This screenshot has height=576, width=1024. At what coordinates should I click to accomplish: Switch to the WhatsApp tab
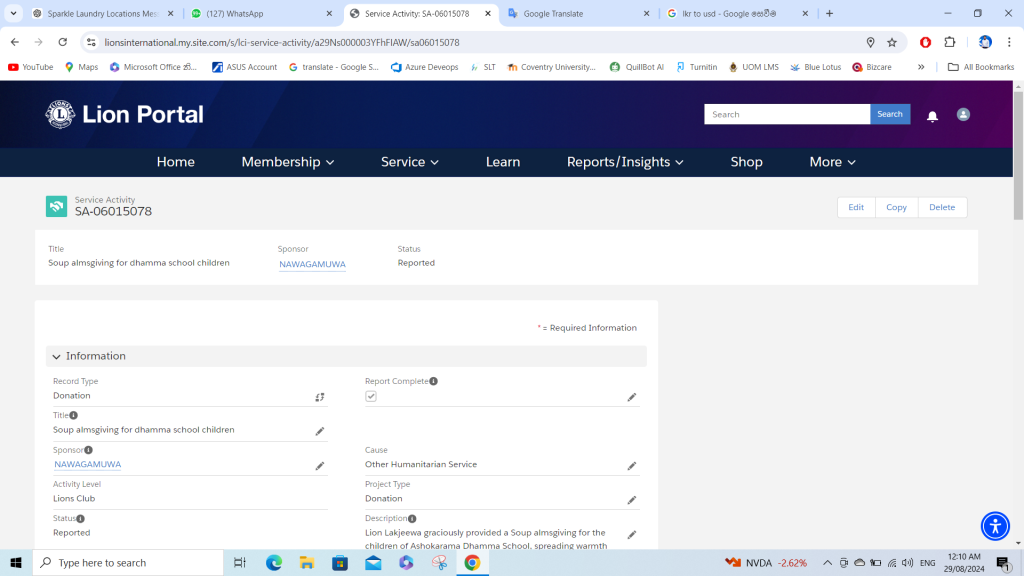[x=261, y=14]
